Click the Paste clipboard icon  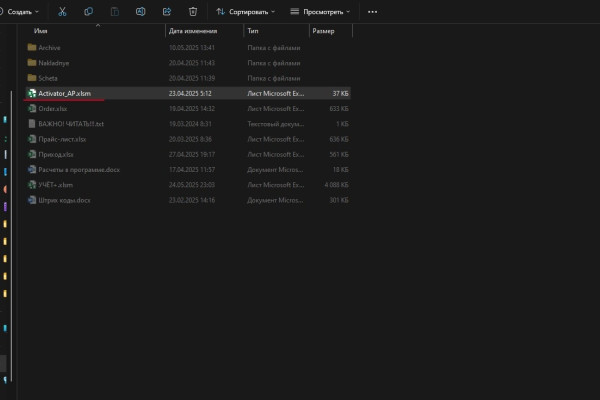(x=114, y=12)
